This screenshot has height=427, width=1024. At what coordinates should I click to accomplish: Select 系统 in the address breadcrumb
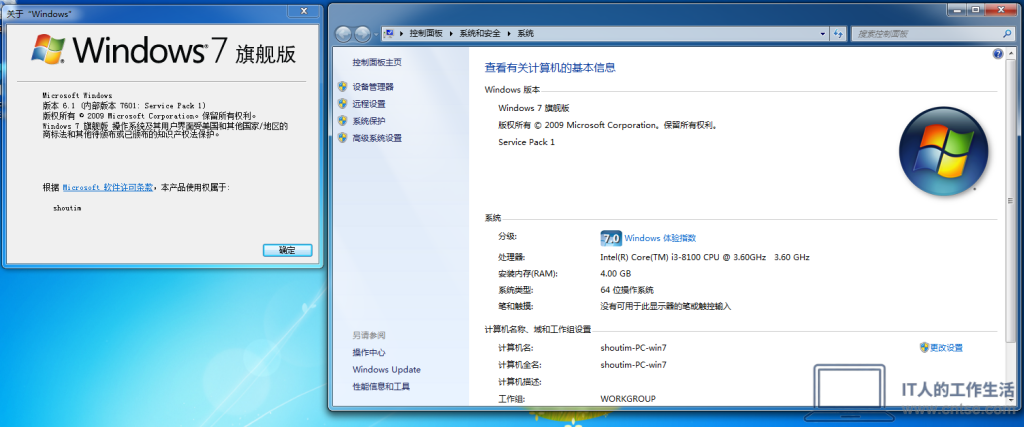click(525, 33)
